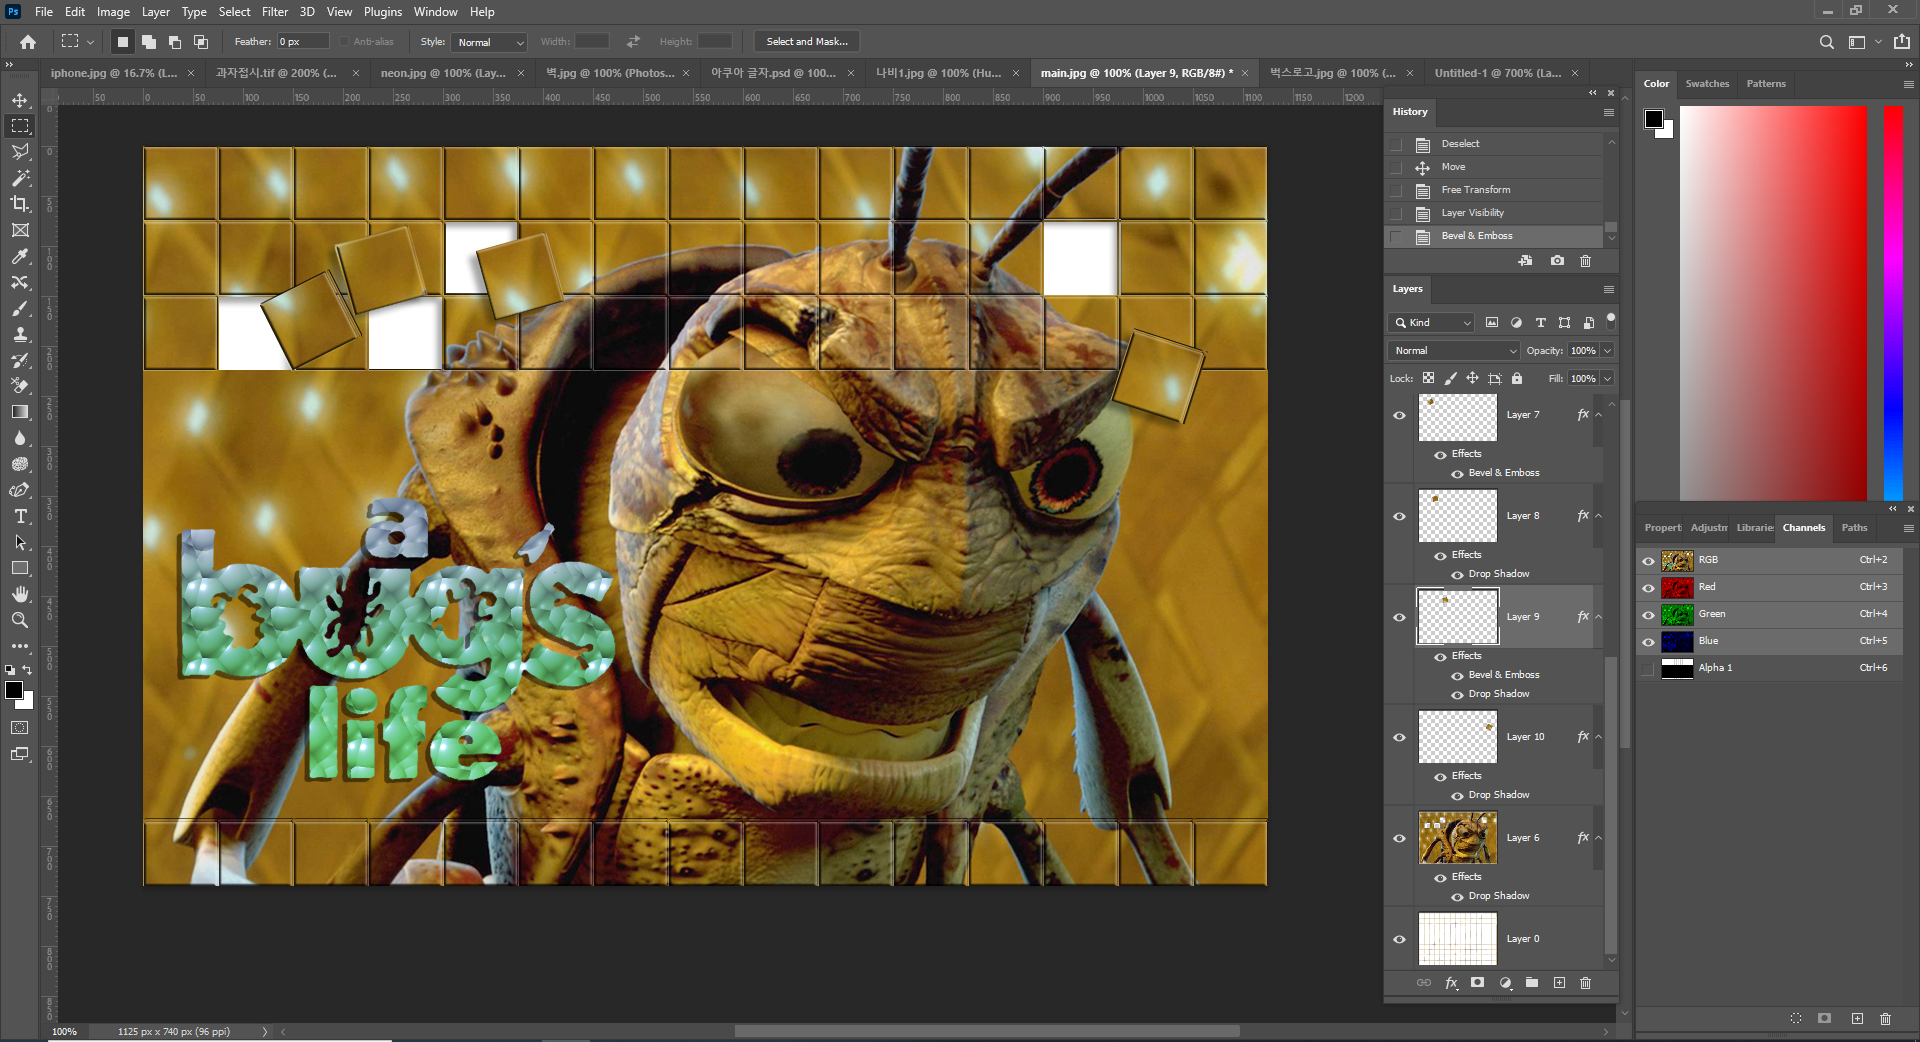1920x1042 pixels.
Task: Open the search icon at top right
Action: [1826, 42]
